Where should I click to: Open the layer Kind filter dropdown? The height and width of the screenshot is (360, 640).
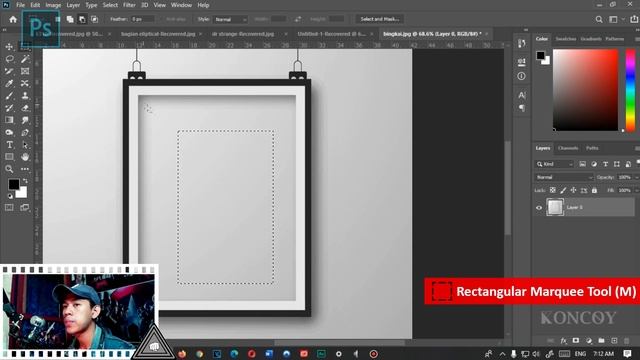point(554,164)
